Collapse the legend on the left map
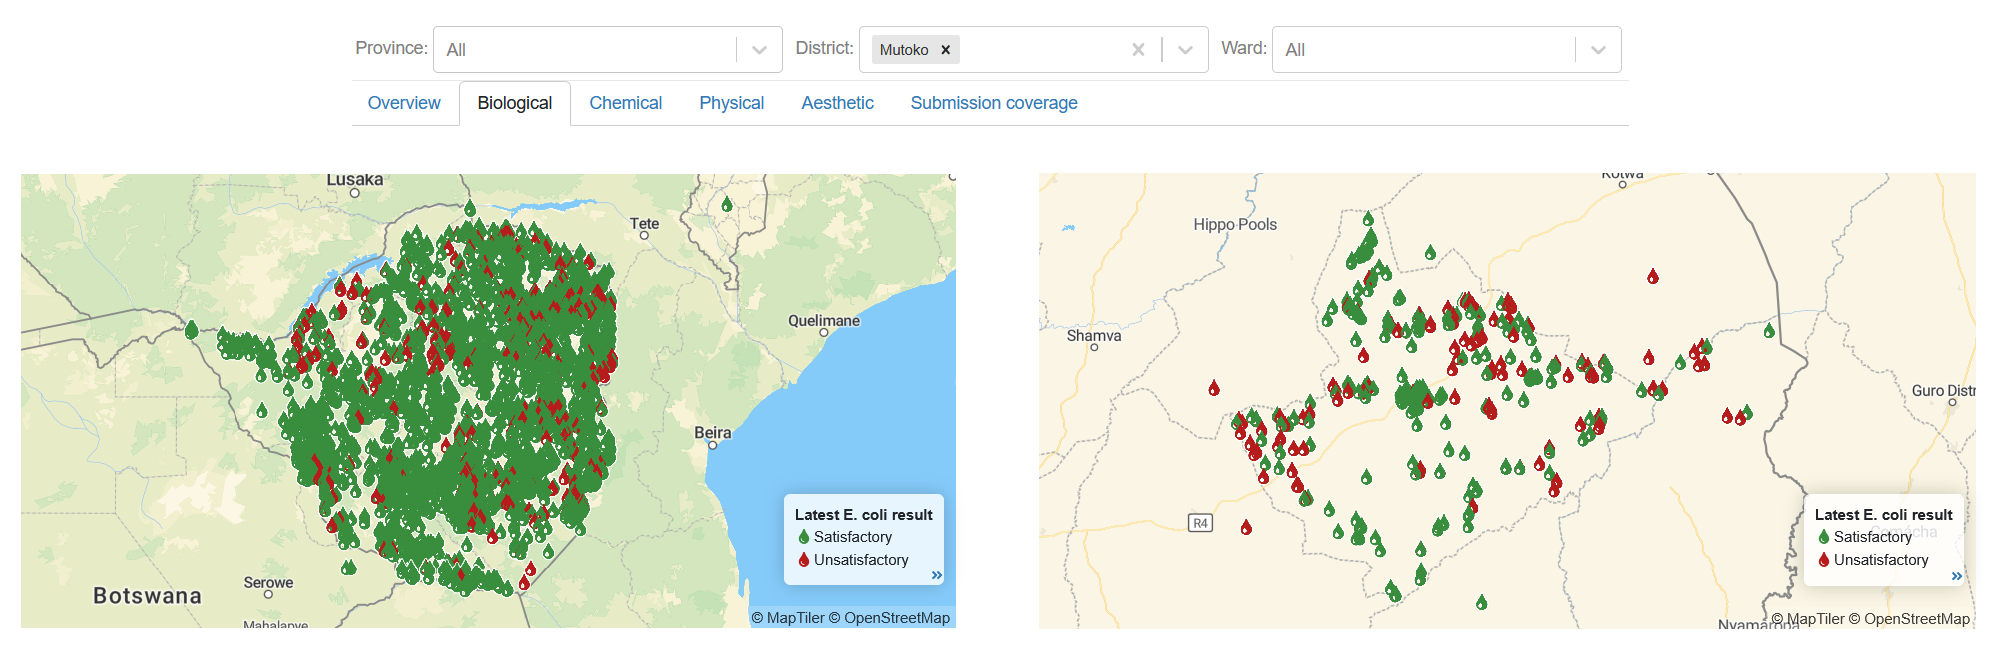This screenshot has height=672, width=2010. [937, 575]
